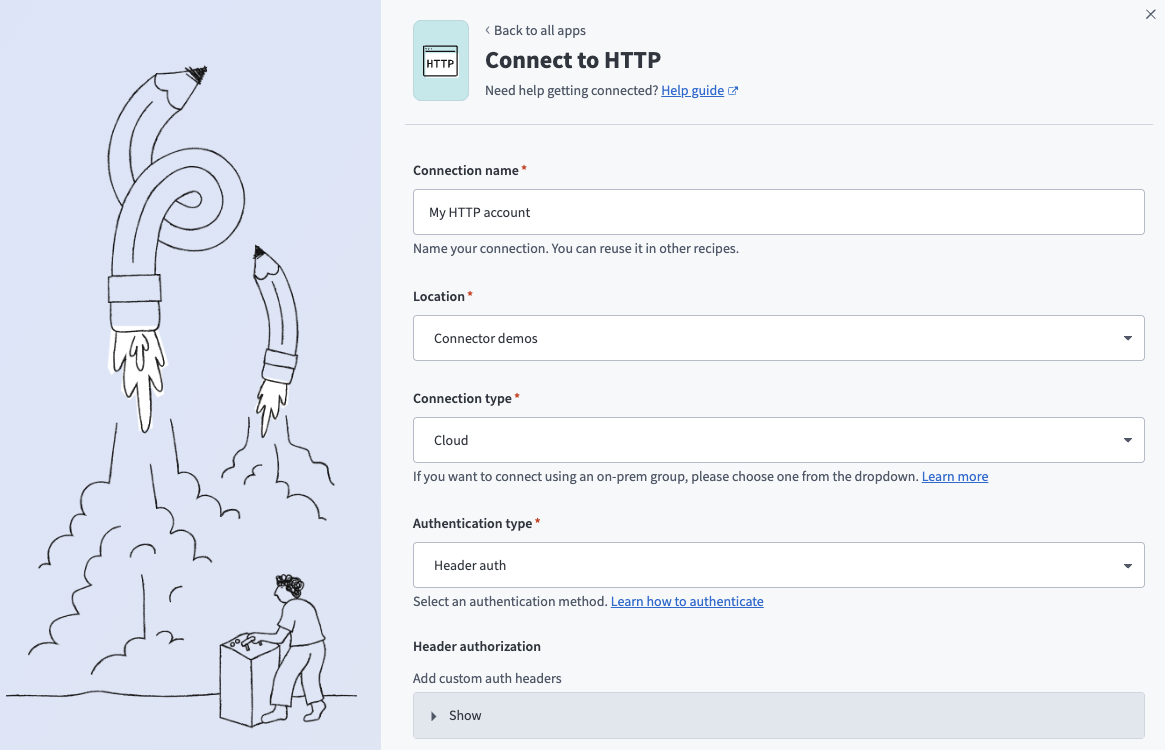Open the Authentication type dropdown showing Header auth
This screenshot has height=750, width=1165.
(779, 565)
